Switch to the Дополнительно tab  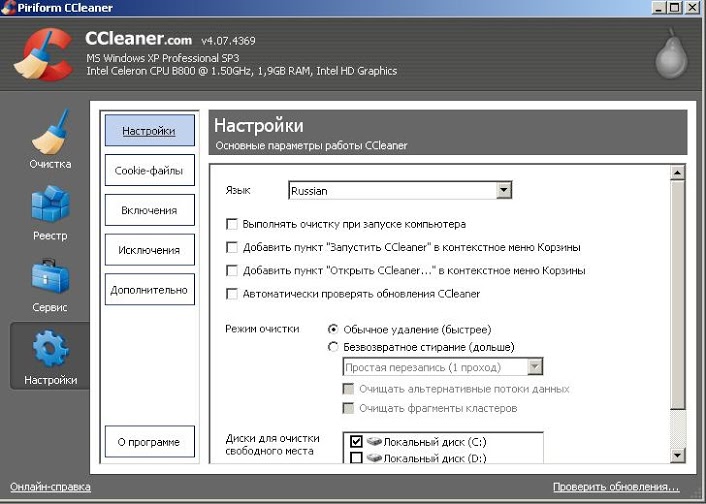click(x=149, y=289)
